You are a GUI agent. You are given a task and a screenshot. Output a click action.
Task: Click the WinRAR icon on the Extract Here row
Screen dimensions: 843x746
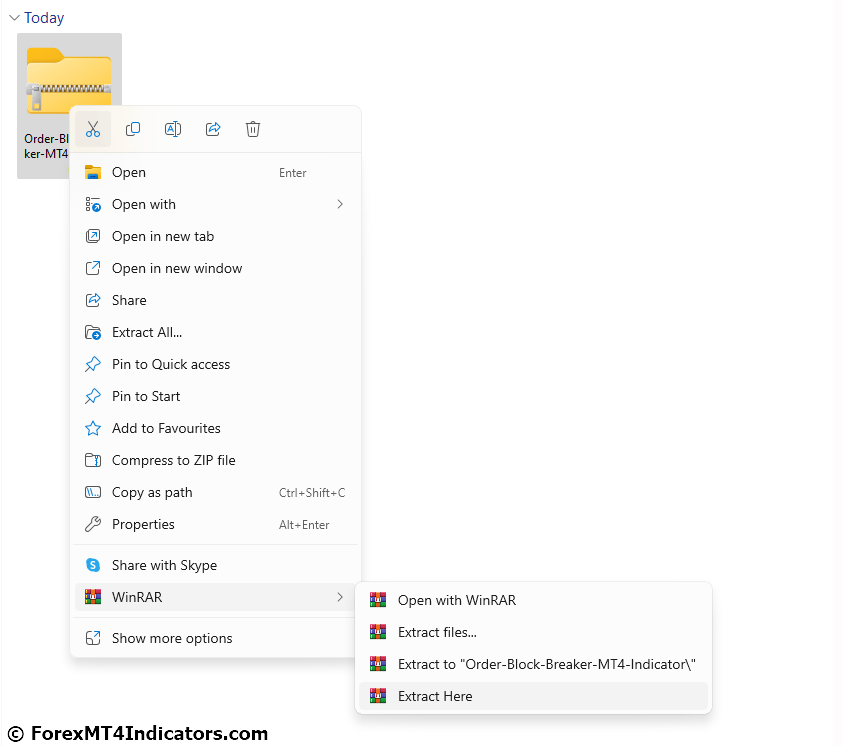pos(378,696)
